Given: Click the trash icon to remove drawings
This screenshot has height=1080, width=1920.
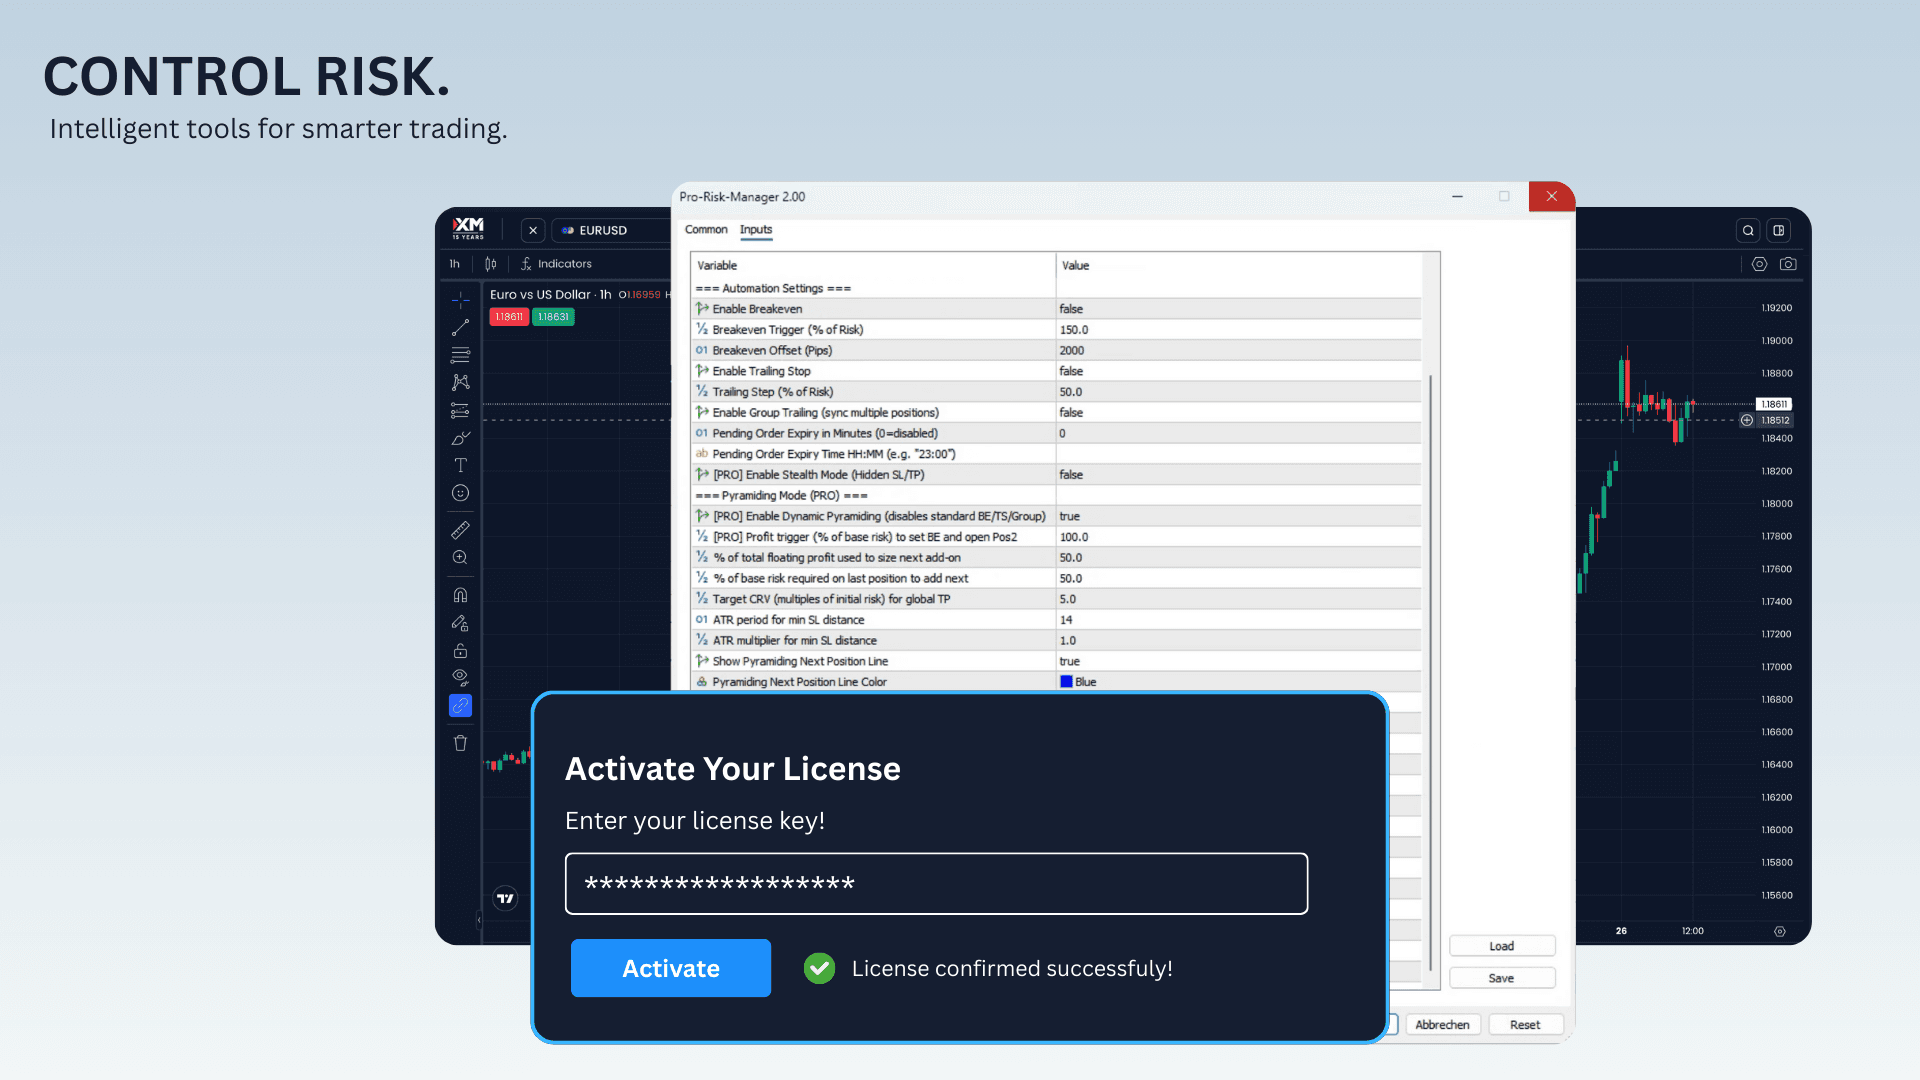Looking at the screenshot, I should click(460, 742).
